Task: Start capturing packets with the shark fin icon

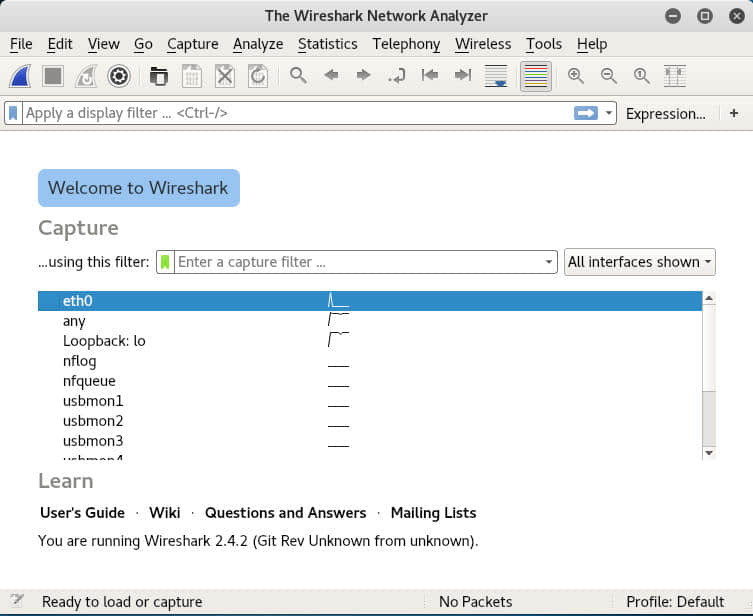Action: [x=22, y=76]
